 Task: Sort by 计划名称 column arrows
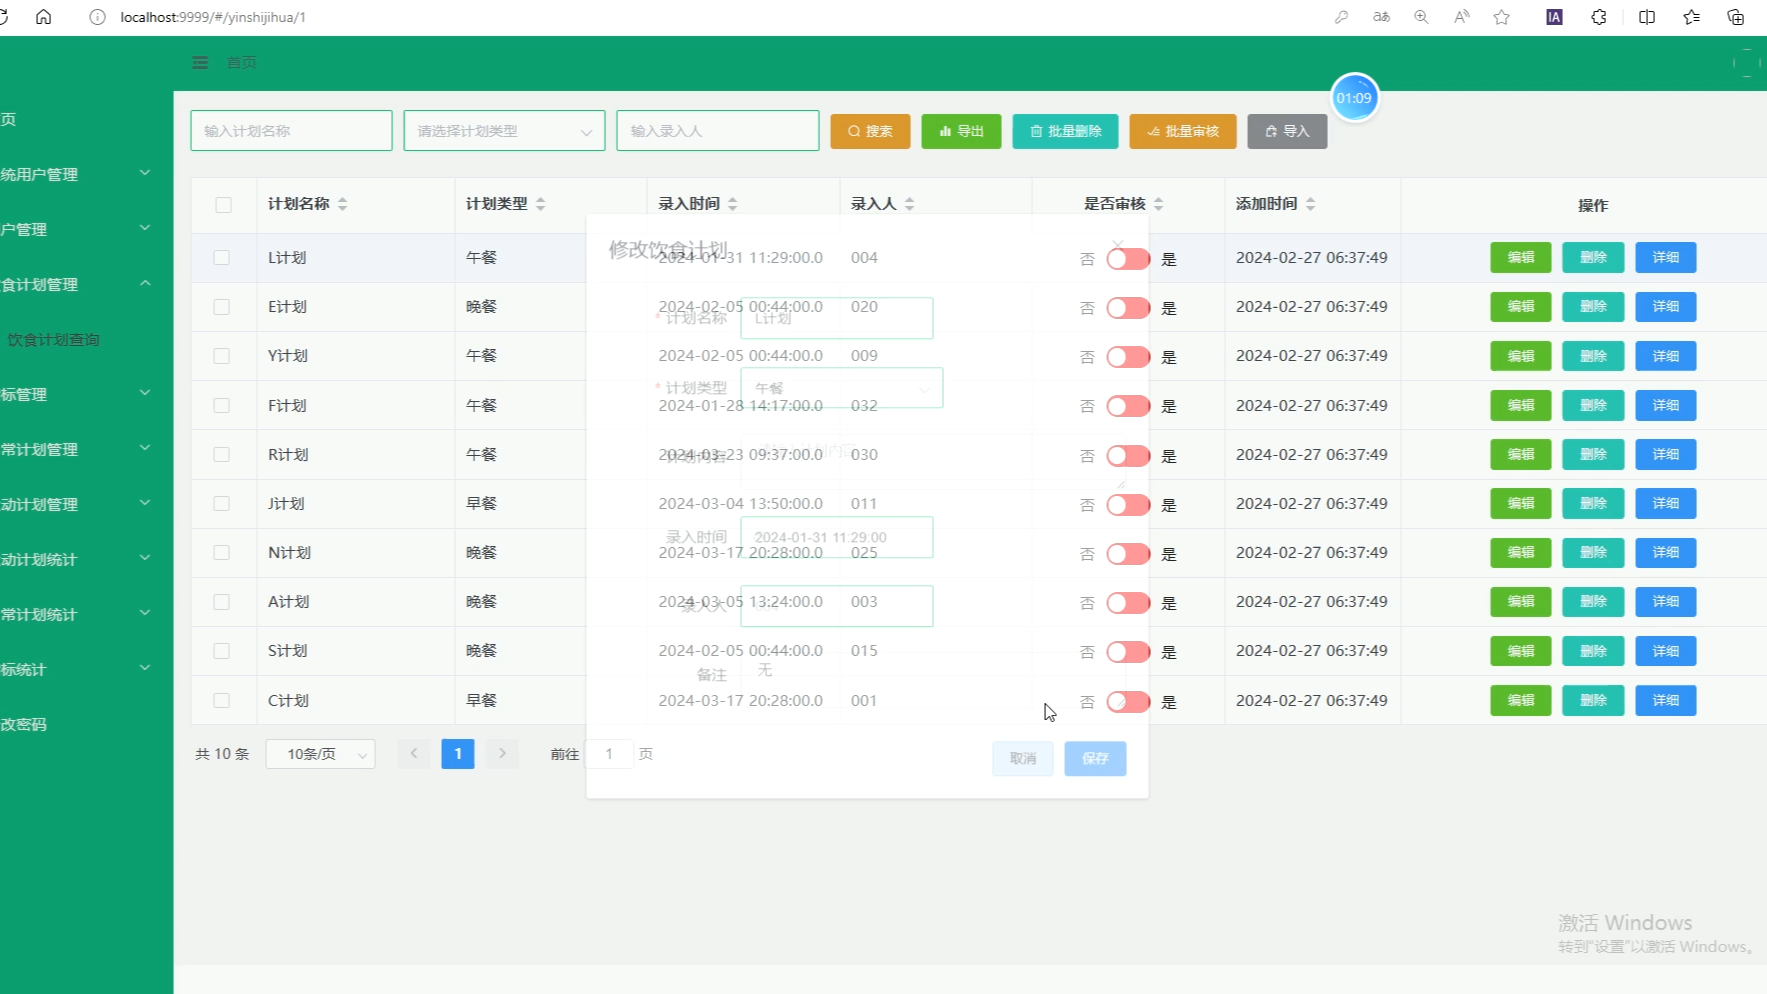tap(343, 204)
